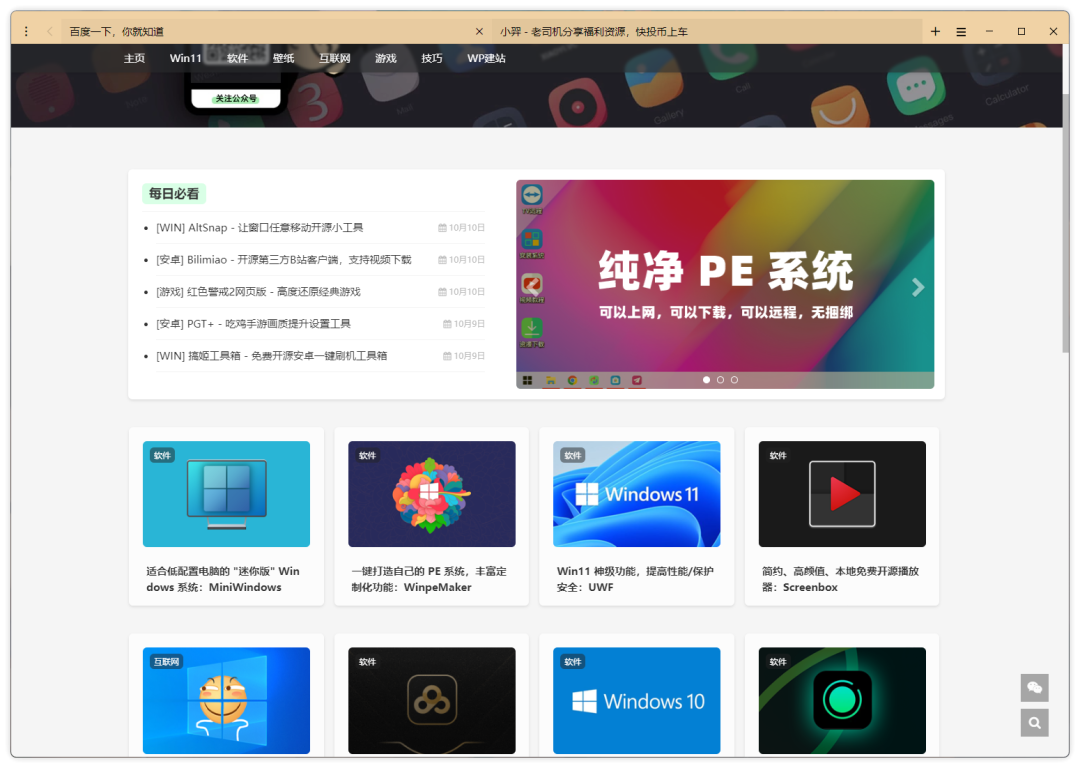Screen dimensions: 1080x768
Task: Go back with the browser arrow
Action: pos(50,31)
